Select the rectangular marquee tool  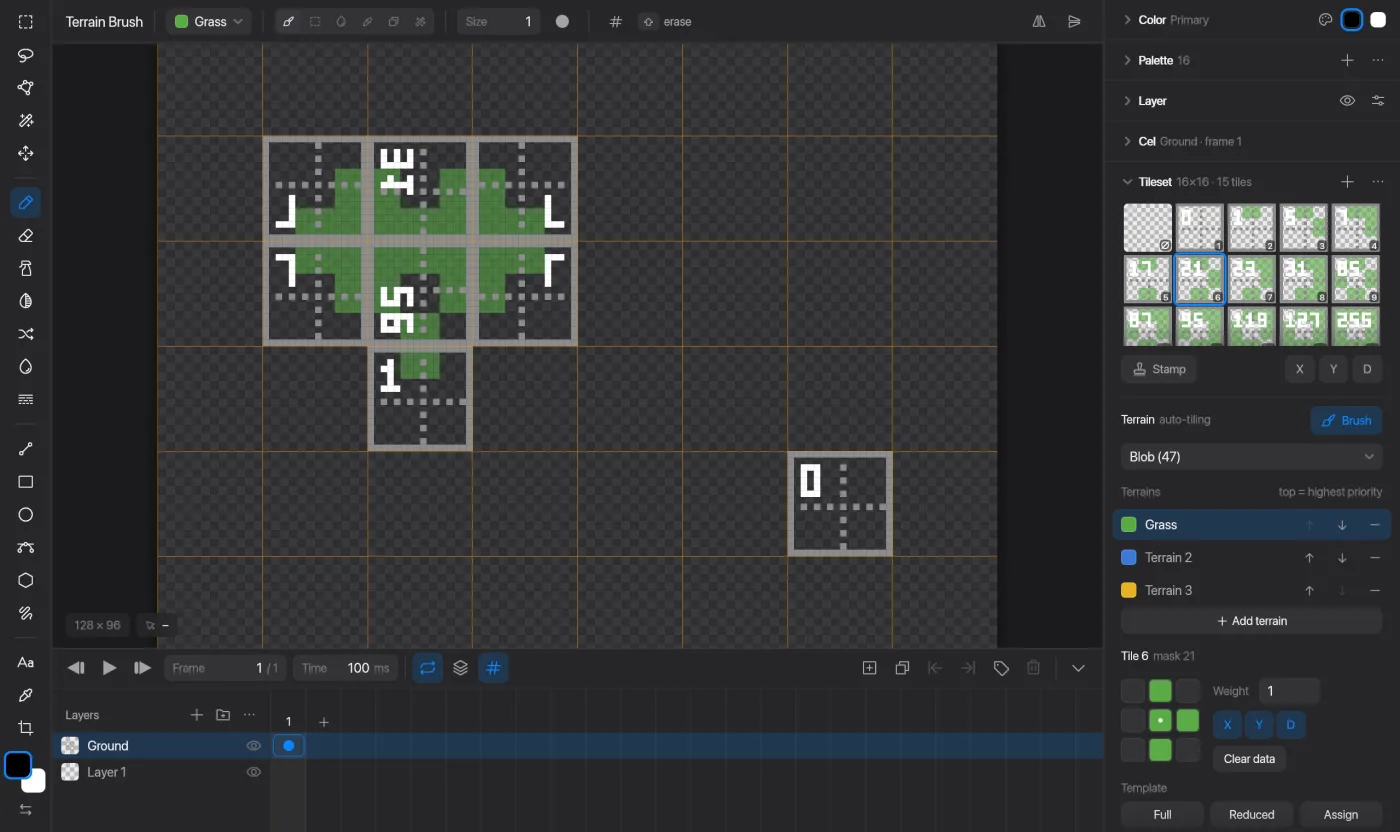point(26,22)
